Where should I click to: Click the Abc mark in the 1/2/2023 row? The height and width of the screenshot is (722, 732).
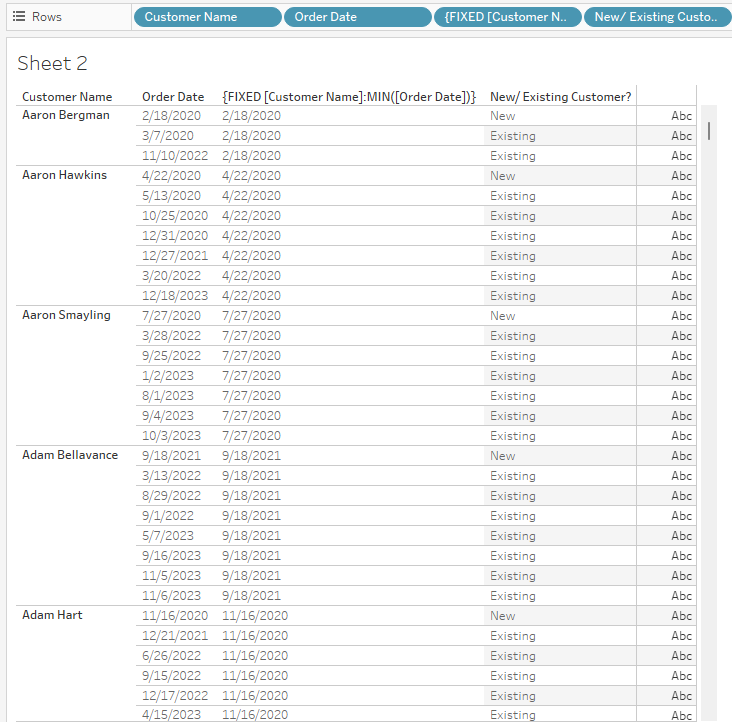682,376
